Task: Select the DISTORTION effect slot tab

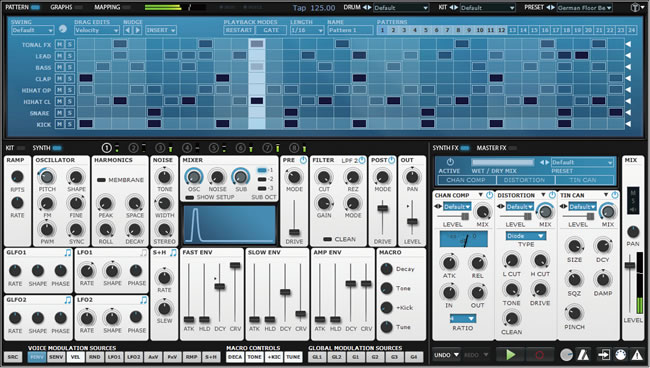Action: (524, 180)
